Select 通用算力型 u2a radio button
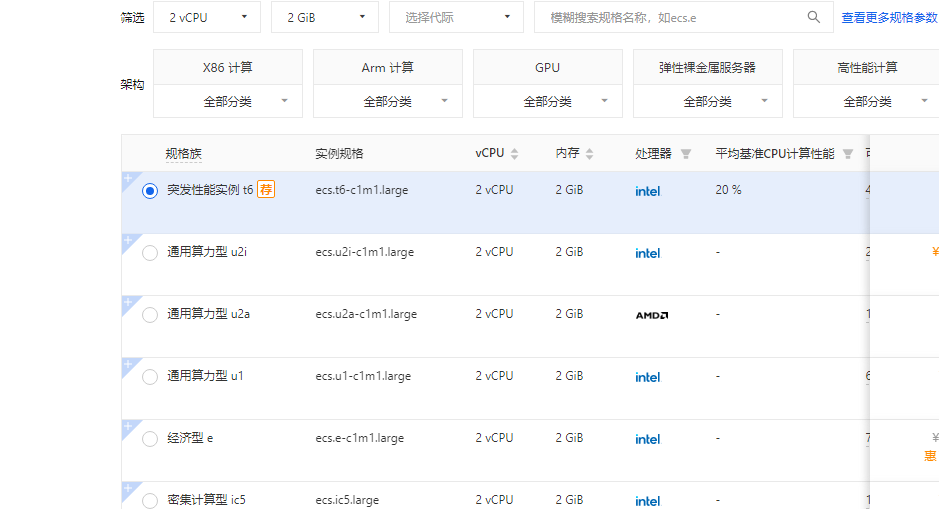Screen dimensions: 939x509 tap(150, 315)
